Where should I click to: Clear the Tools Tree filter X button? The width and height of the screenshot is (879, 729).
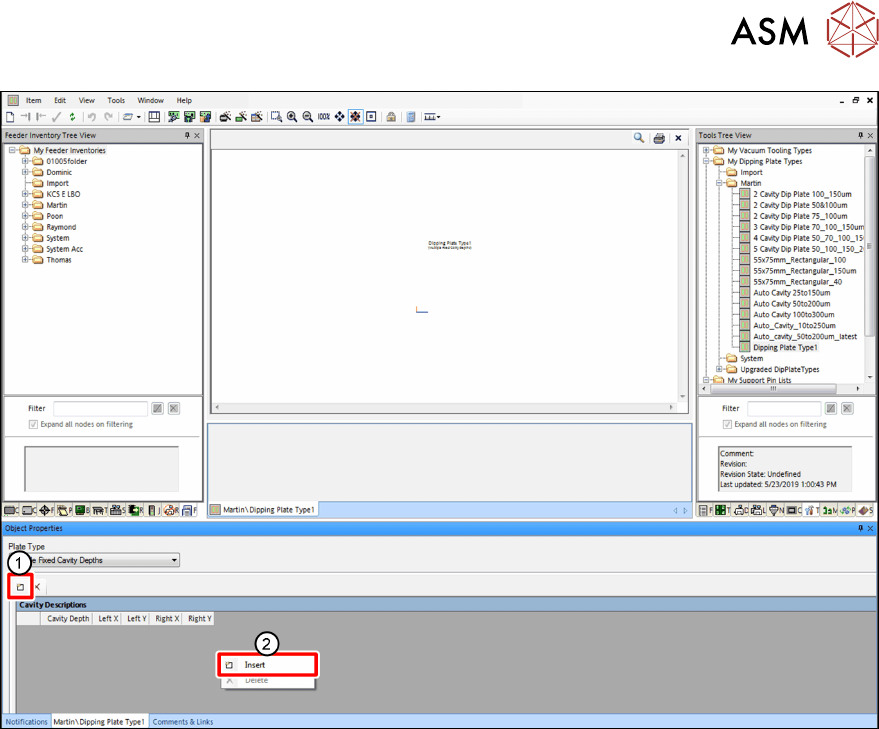[x=847, y=408]
